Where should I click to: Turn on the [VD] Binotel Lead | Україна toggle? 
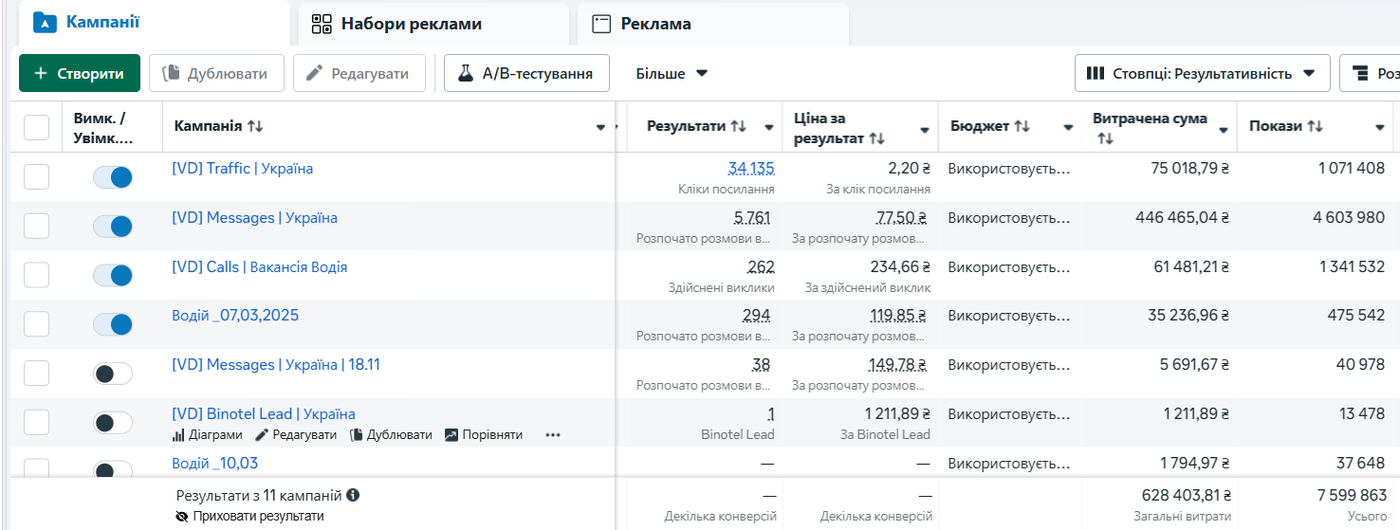113,423
